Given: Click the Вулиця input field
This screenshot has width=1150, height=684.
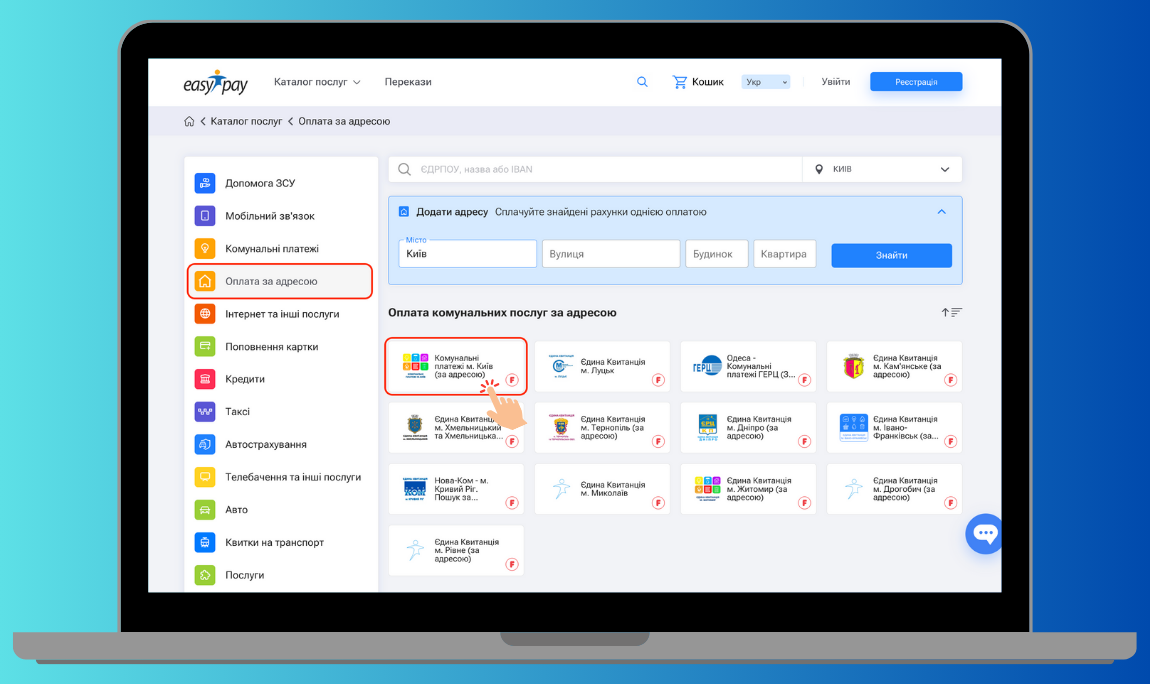Looking at the screenshot, I should pyautogui.click(x=610, y=254).
